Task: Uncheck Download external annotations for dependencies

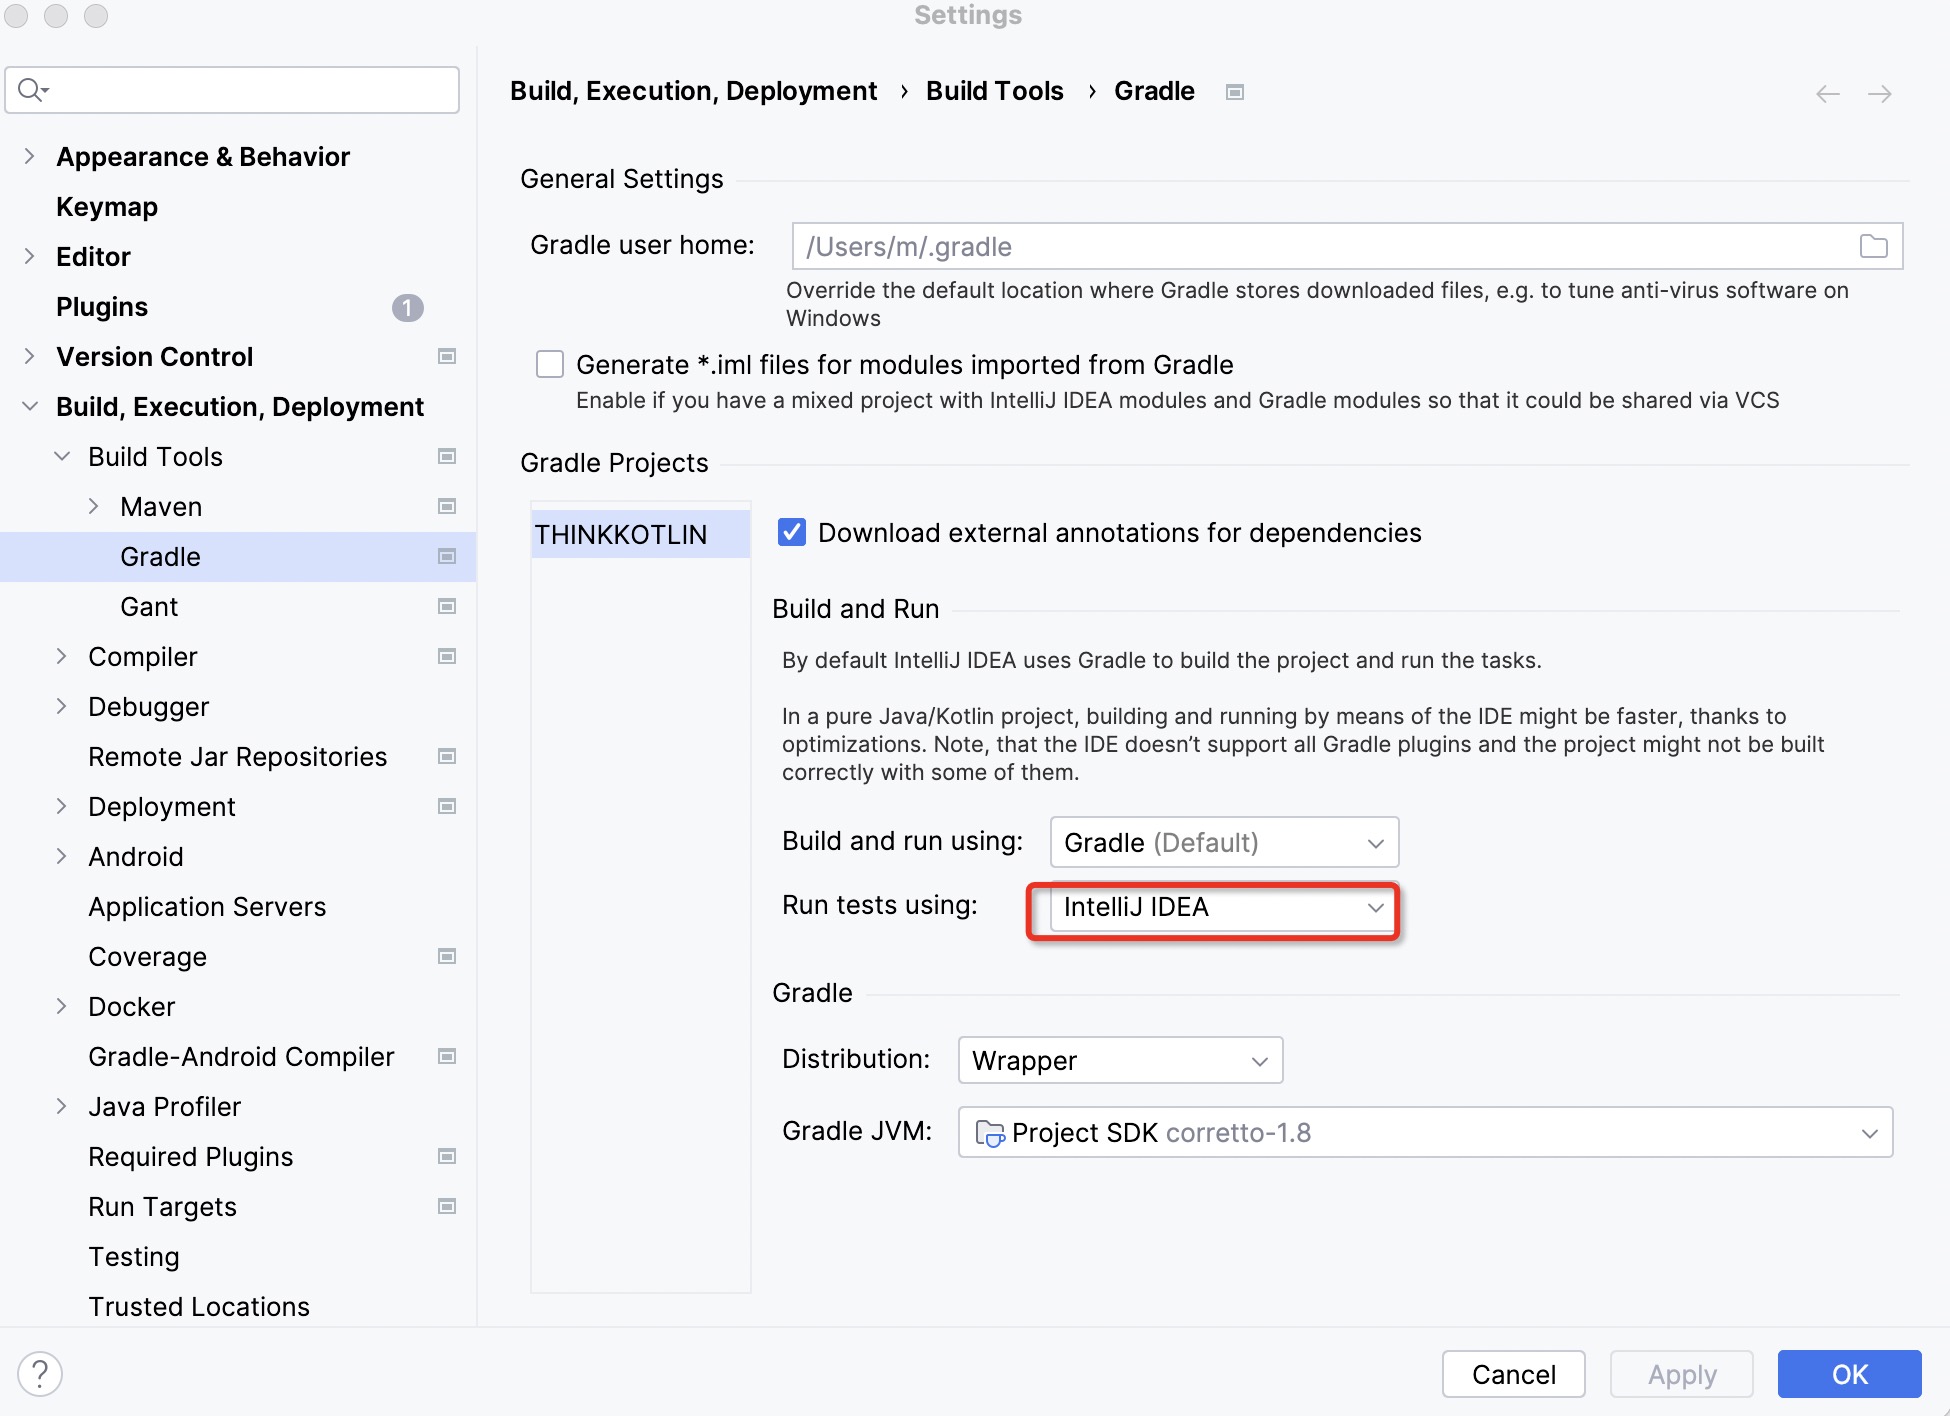Action: click(x=792, y=532)
